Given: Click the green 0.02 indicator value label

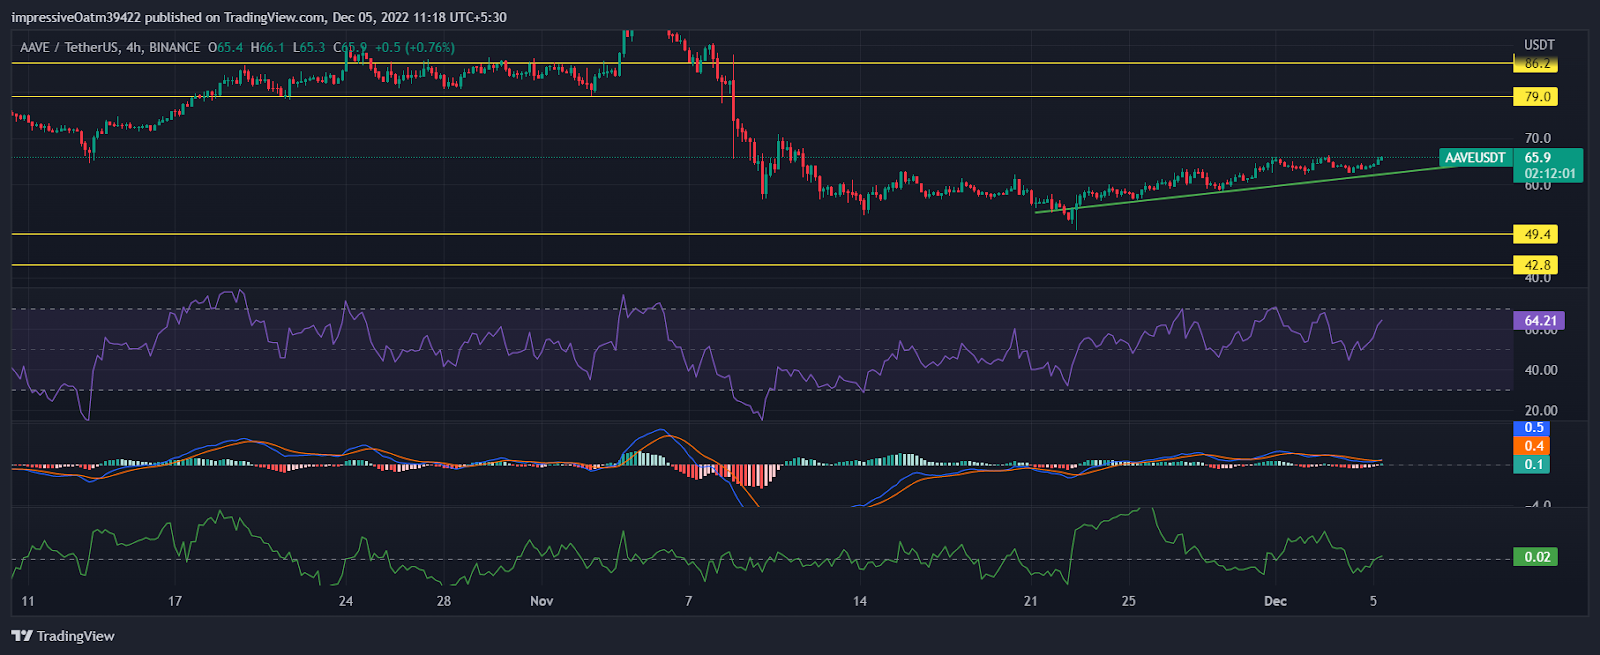Looking at the screenshot, I should (1537, 557).
